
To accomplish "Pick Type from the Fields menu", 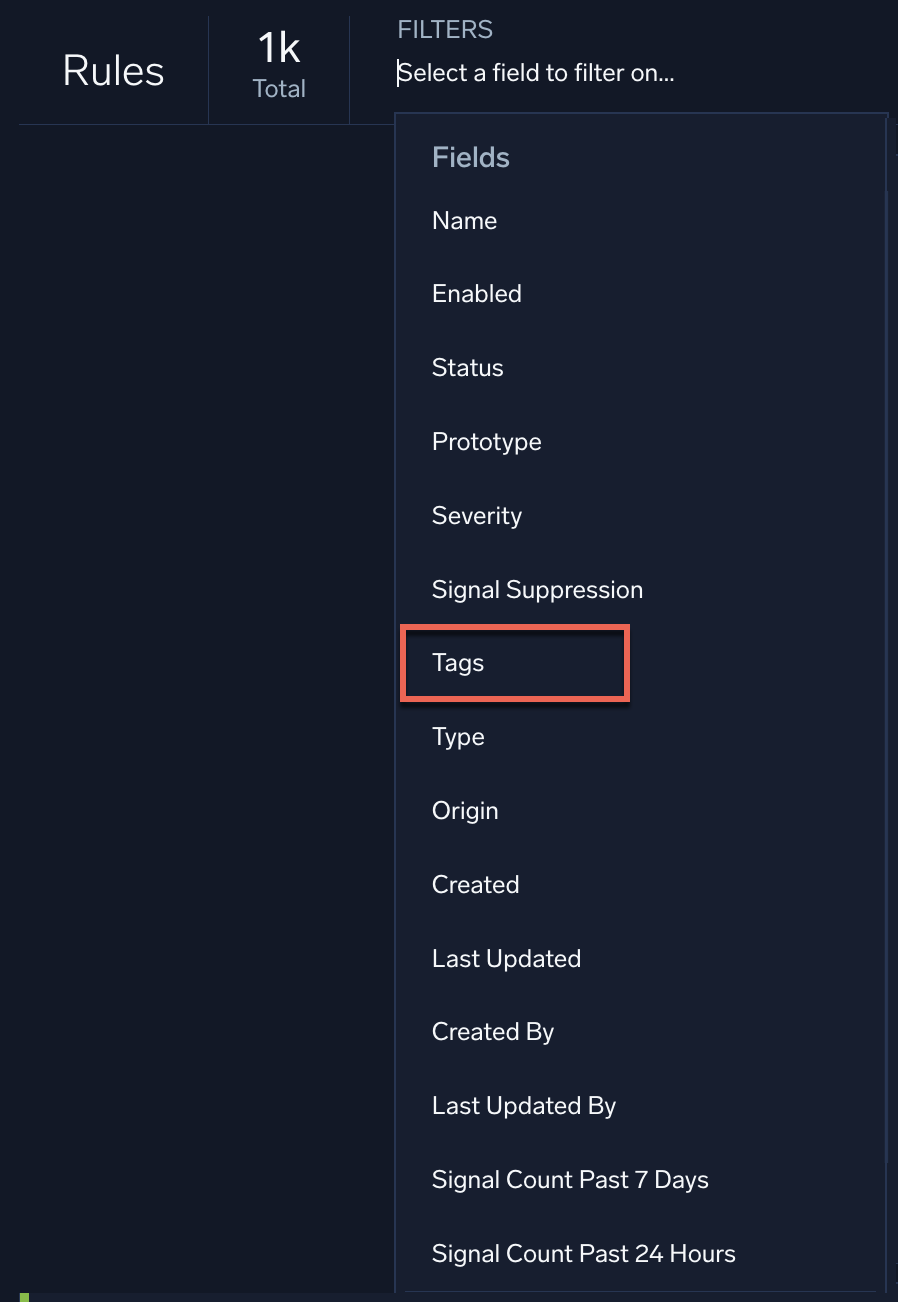I will pos(458,737).
